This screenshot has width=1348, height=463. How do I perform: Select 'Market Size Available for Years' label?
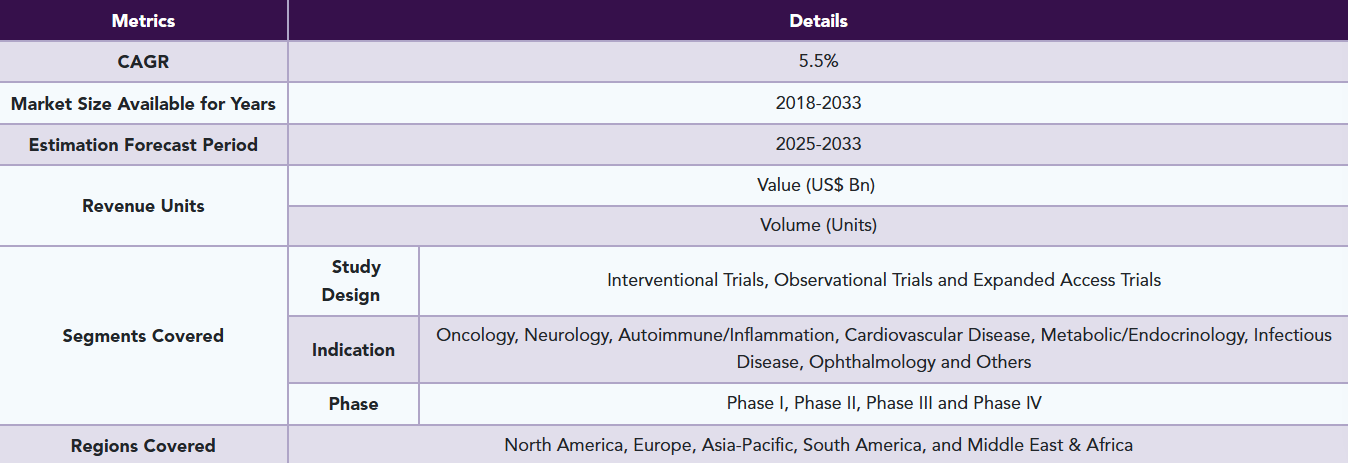[x=143, y=103]
